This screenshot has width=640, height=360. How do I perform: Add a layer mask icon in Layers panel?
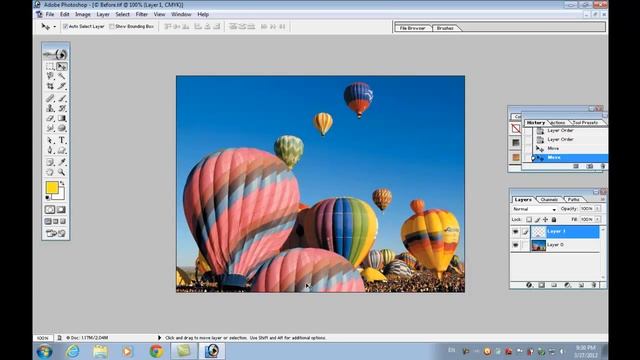coord(542,285)
